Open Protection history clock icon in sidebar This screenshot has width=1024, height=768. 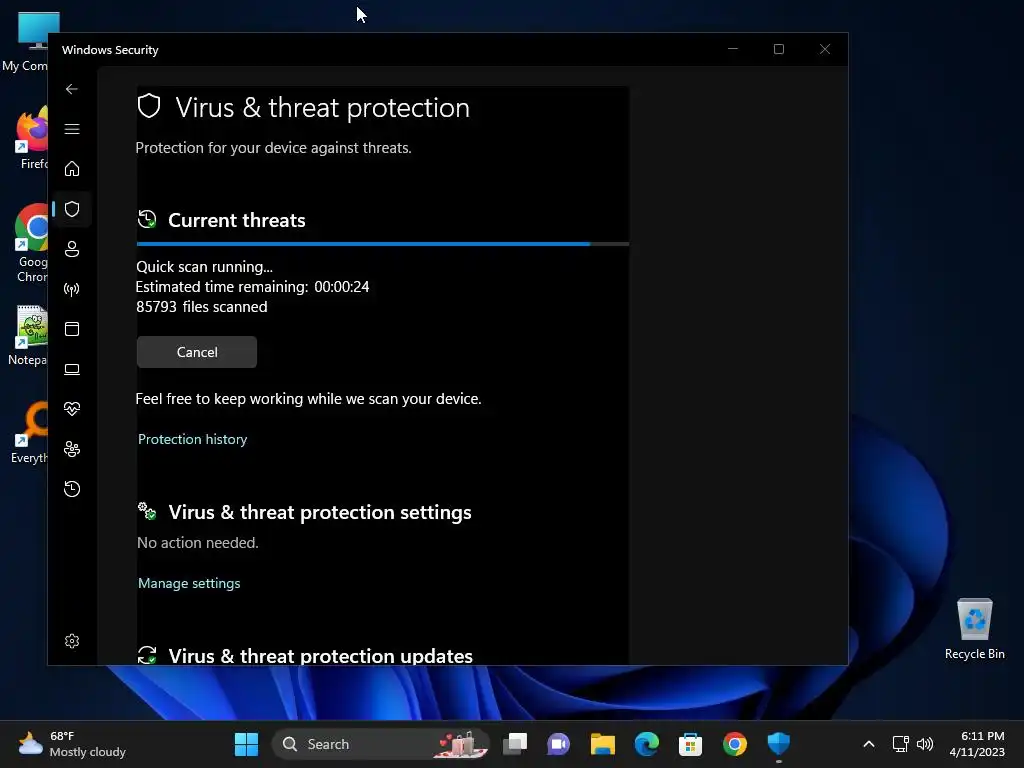[x=72, y=488]
